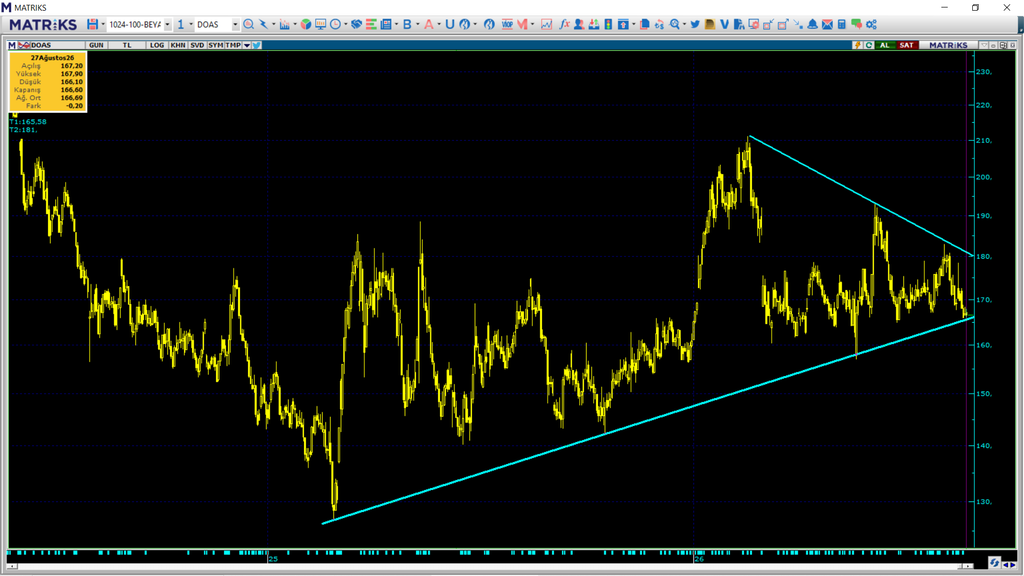This screenshot has width=1024, height=576.
Task: Toggle the KHN chart option
Action: (x=178, y=45)
